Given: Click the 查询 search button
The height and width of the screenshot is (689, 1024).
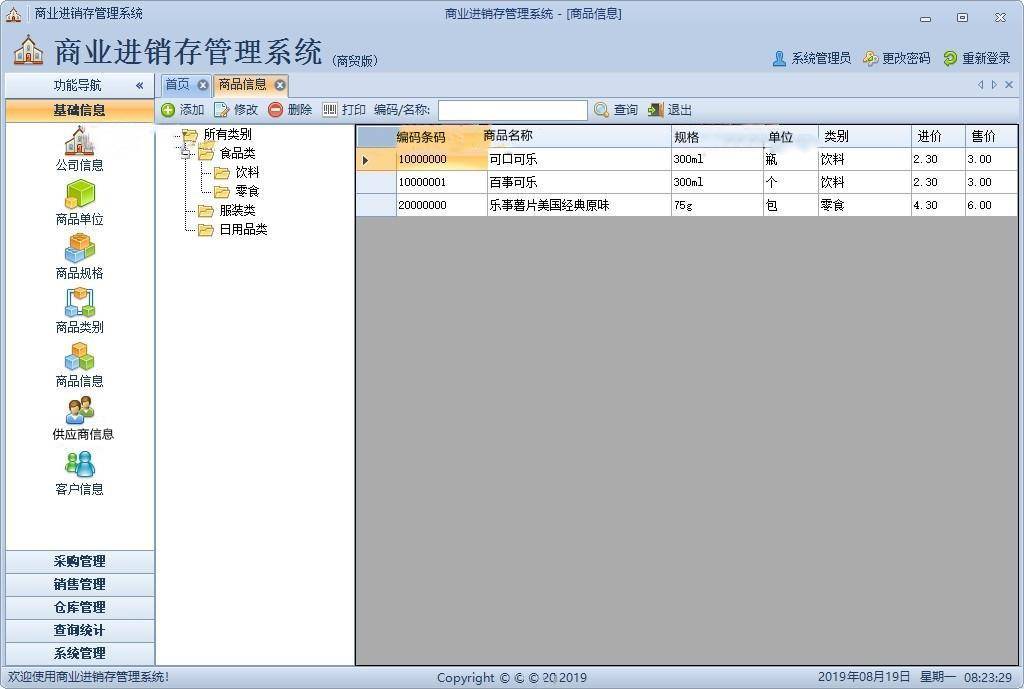Looking at the screenshot, I should [616, 110].
